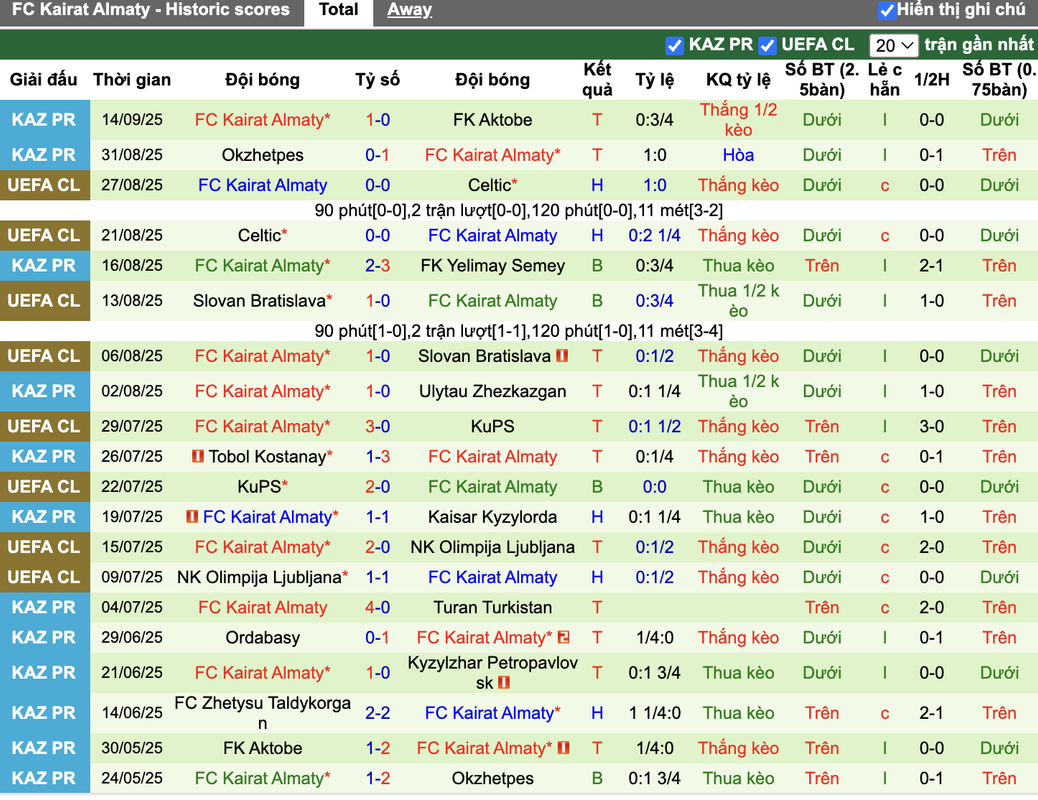Screen dimensions: 1038x800
Task: Open the 2-3 score versus FK Yelimay Semey
Action: click(x=377, y=266)
